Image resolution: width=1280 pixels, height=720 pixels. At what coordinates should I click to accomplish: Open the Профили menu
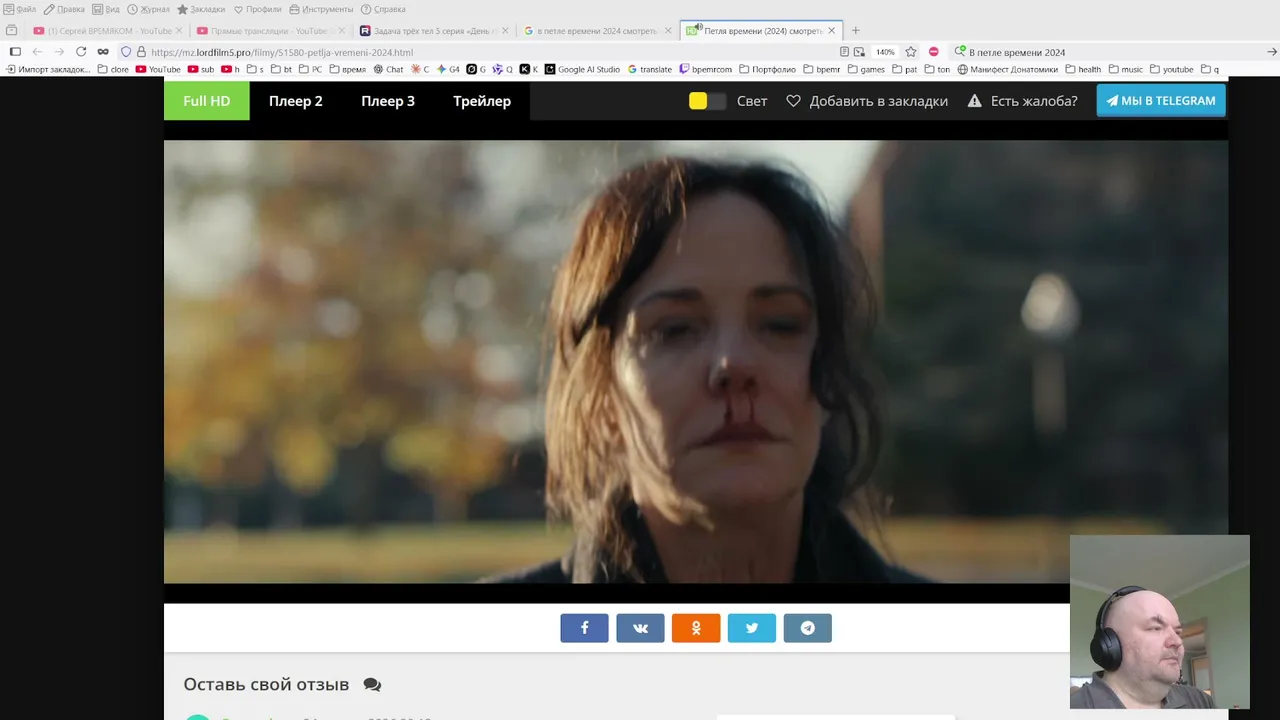coord(258,9)
